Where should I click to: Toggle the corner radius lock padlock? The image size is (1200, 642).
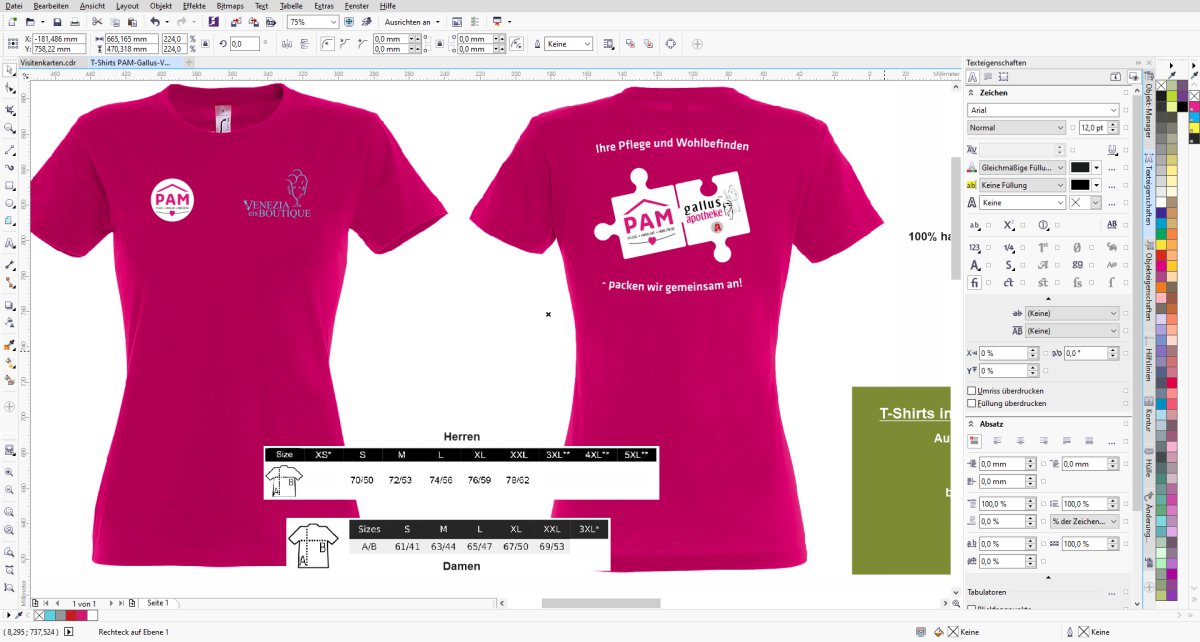[x=439, y=43]
